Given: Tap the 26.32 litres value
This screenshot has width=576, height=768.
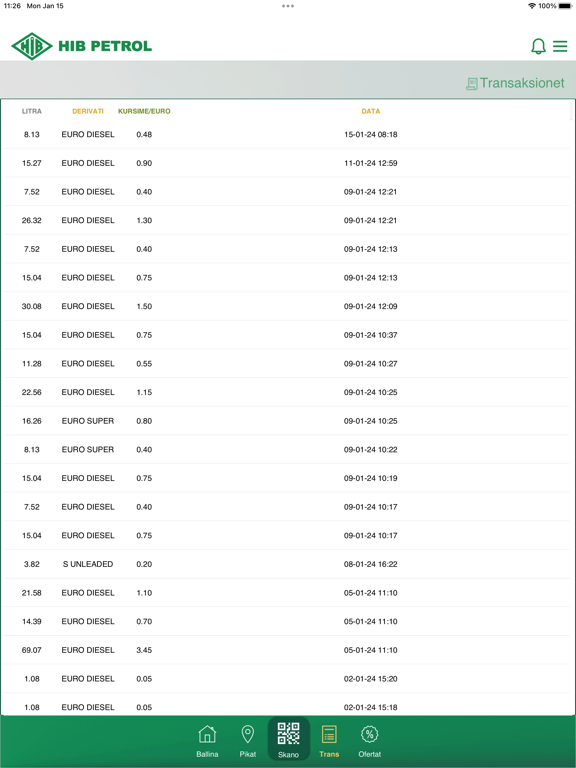Looking at the screenshot, I should (x=32, y=220).
